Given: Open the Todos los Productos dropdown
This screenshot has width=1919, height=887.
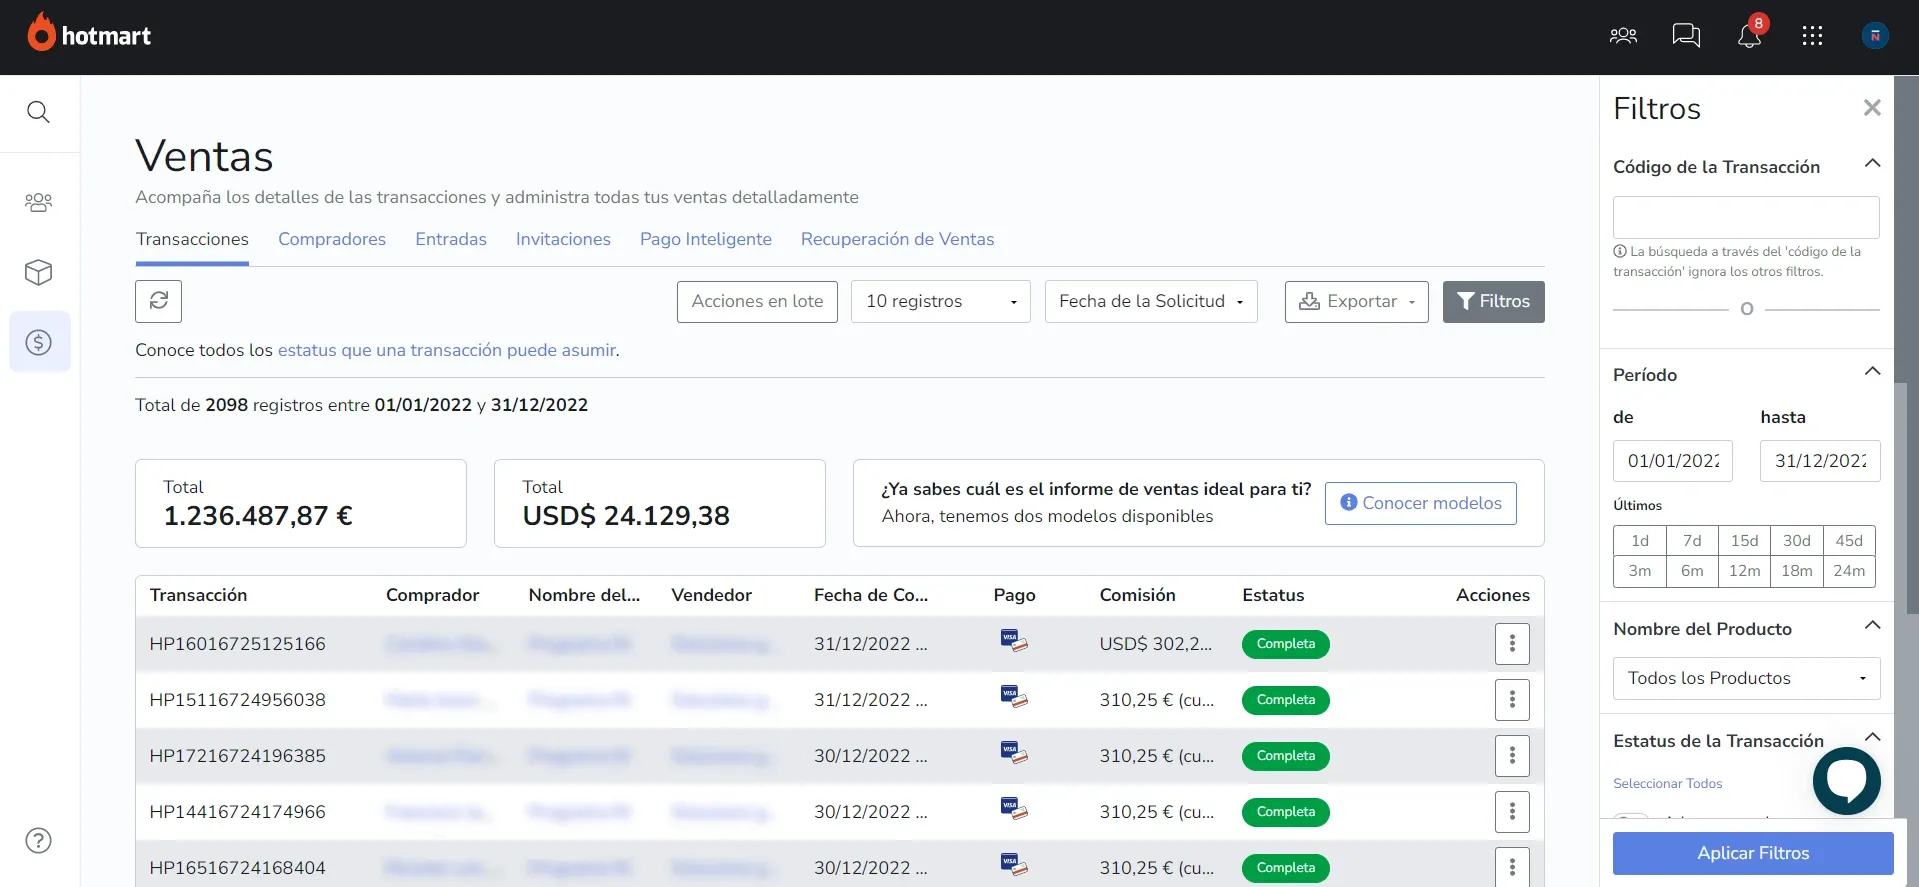Looking at the screenshot, I should [x=1746, y=678].
